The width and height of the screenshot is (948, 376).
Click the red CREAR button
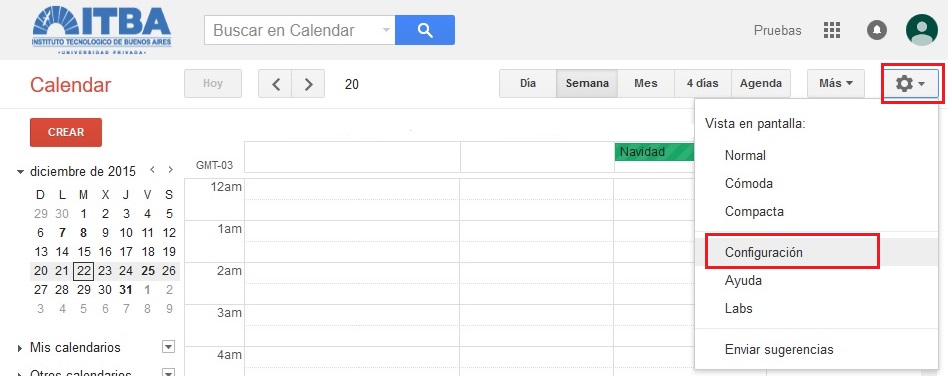point(66,132)
